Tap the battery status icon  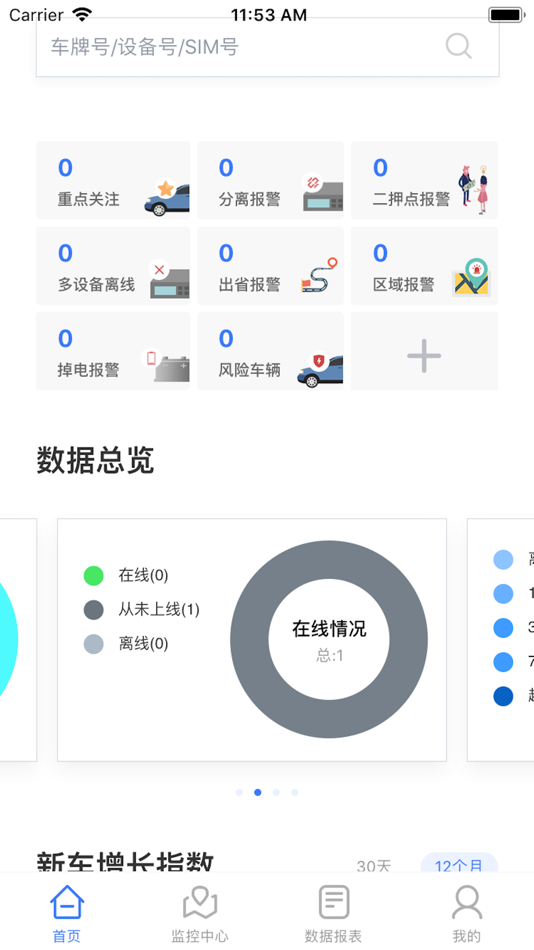(x=506, y=15)
